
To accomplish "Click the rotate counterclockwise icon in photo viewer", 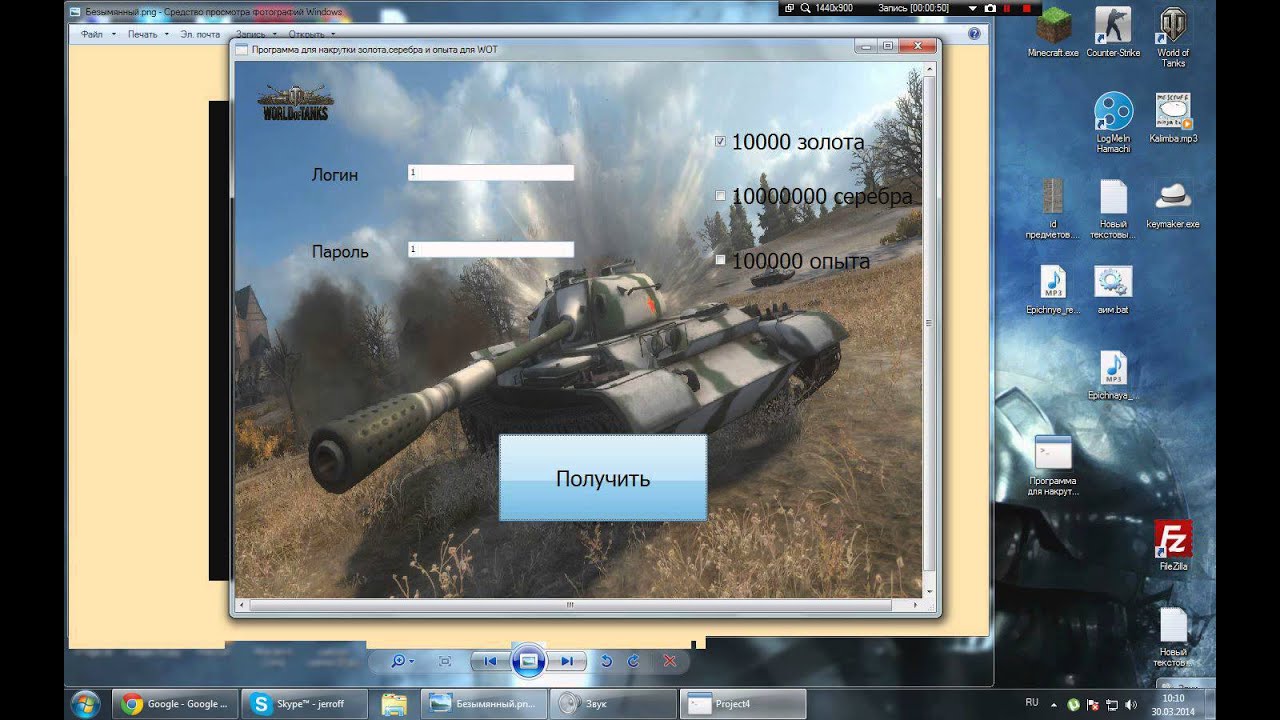I will tap(605, 661).
